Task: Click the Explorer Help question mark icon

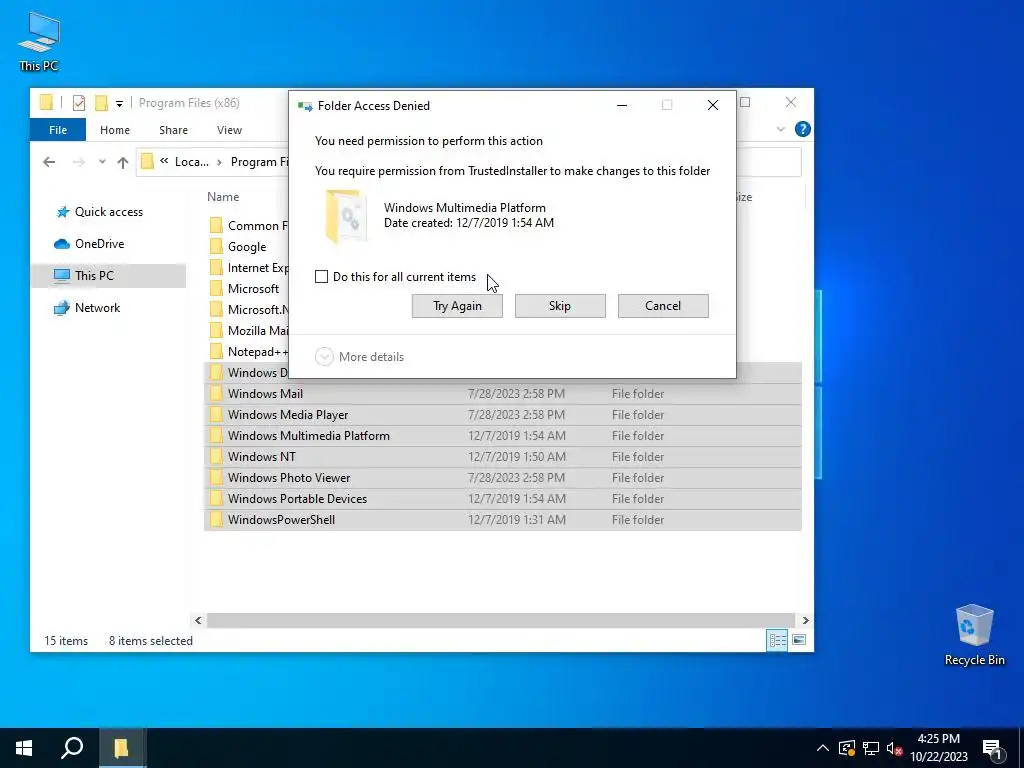Action: [x=803, y=129]
